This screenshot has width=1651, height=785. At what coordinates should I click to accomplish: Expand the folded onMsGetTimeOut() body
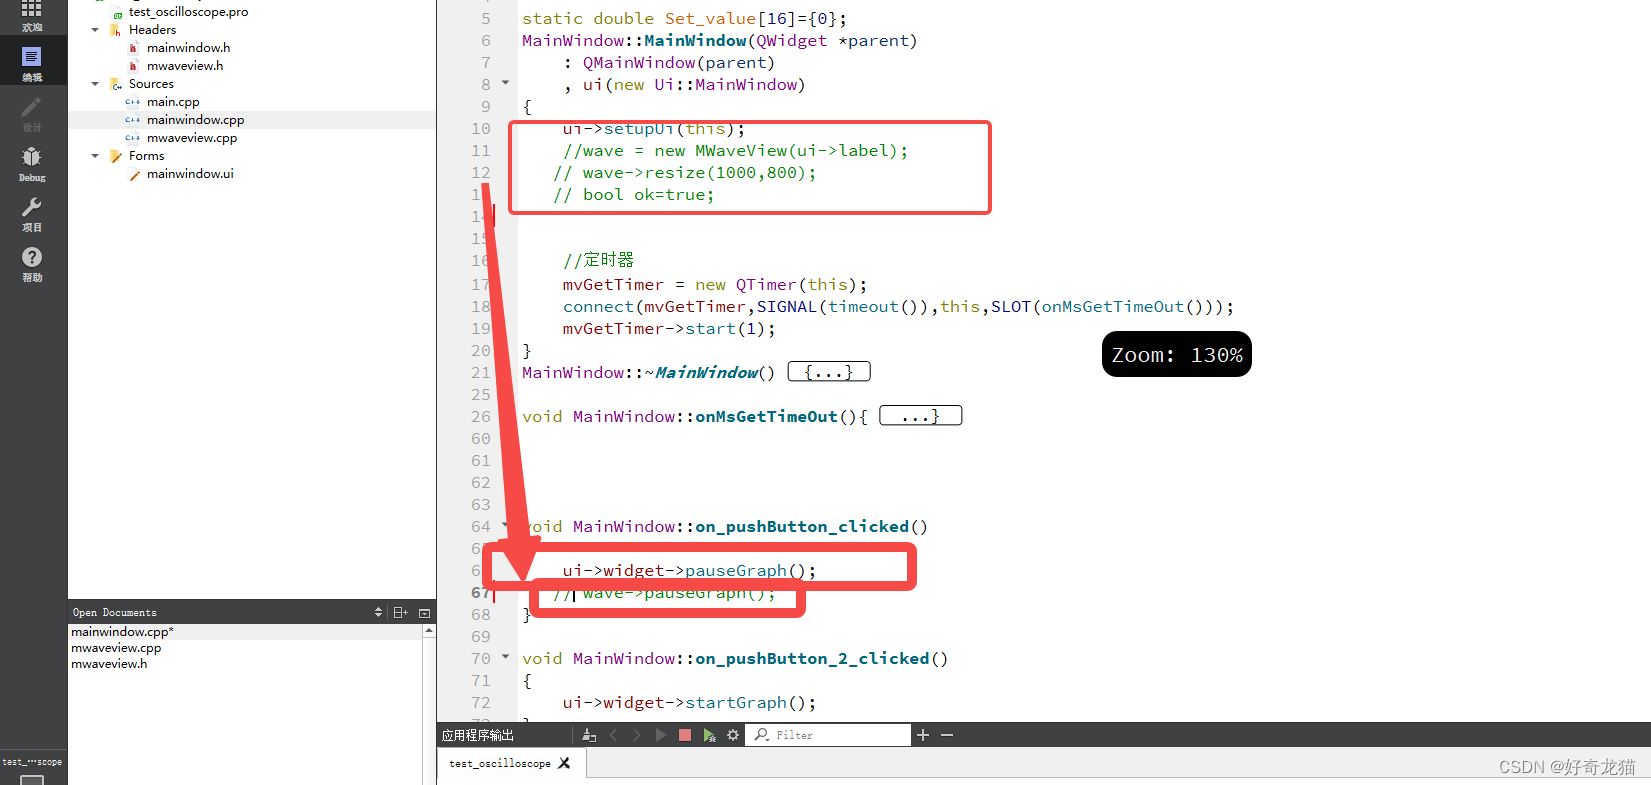pos(920,416)
